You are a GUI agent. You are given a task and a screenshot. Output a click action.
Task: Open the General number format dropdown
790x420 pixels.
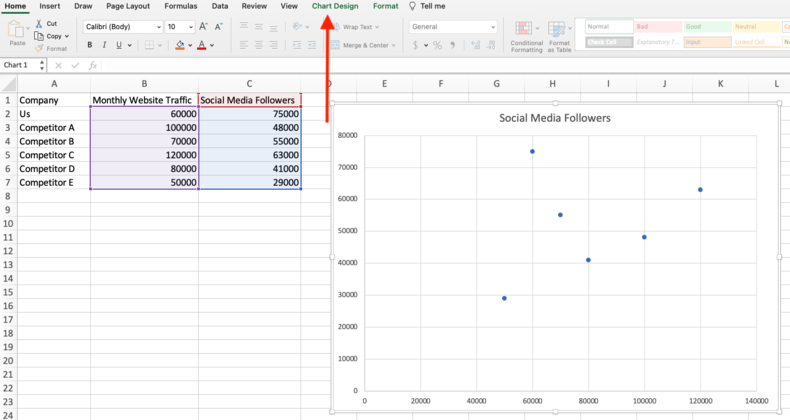pos(492,27)
